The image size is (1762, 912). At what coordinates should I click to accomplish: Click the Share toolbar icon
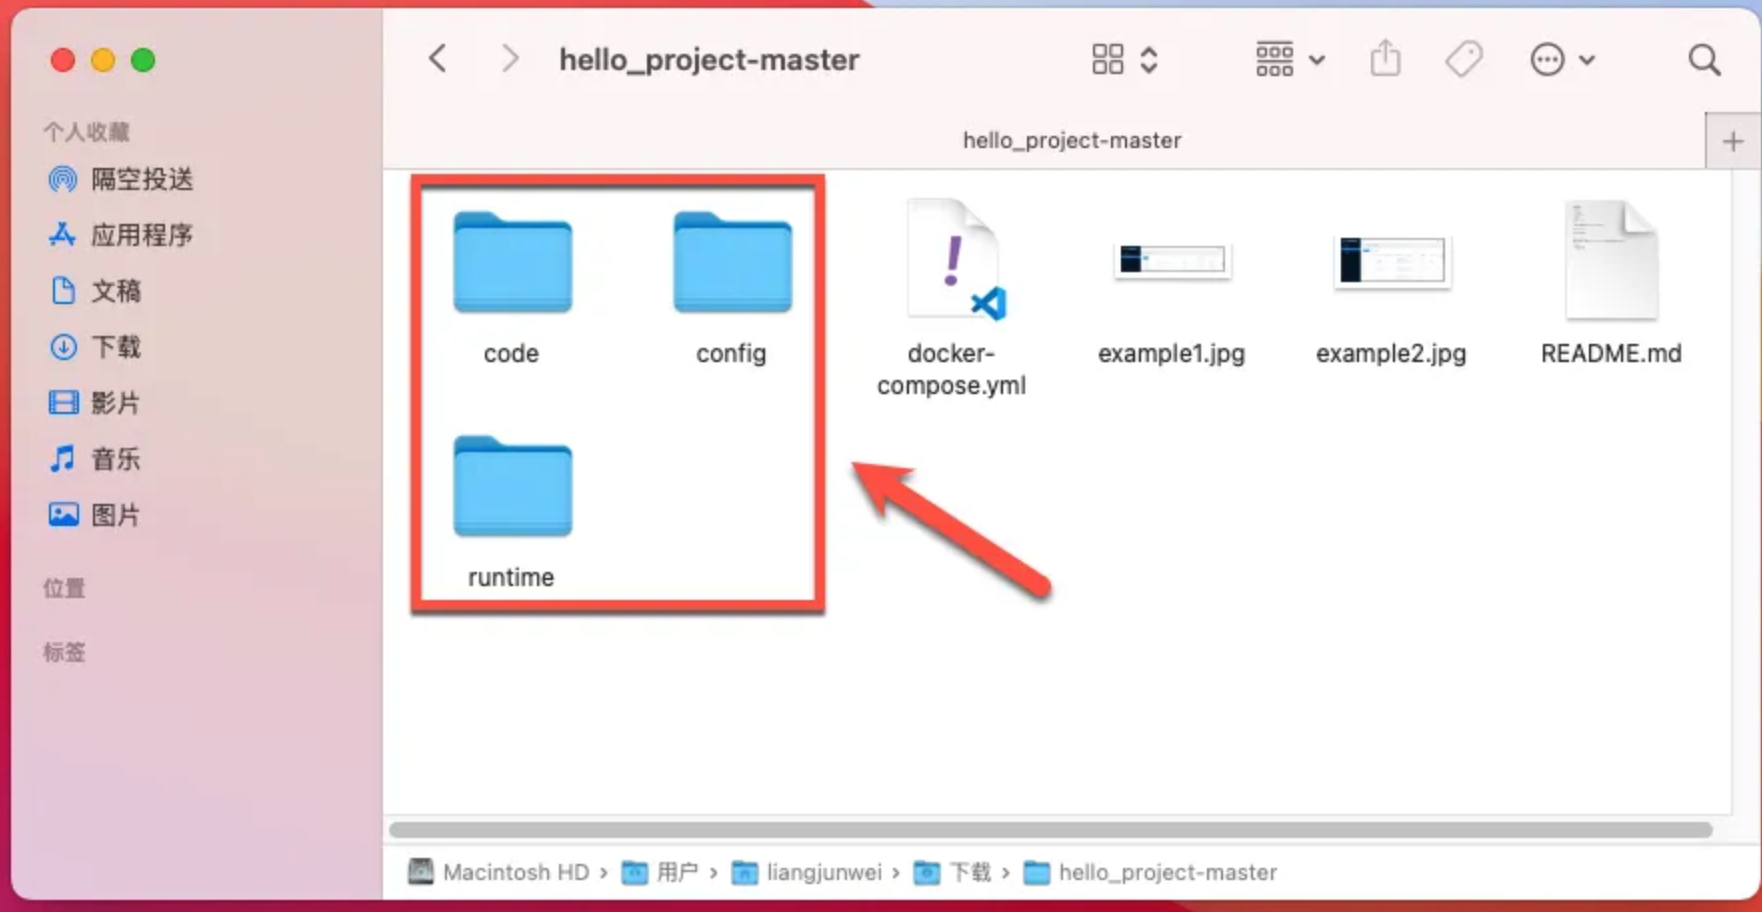[x=1385, y=60]
